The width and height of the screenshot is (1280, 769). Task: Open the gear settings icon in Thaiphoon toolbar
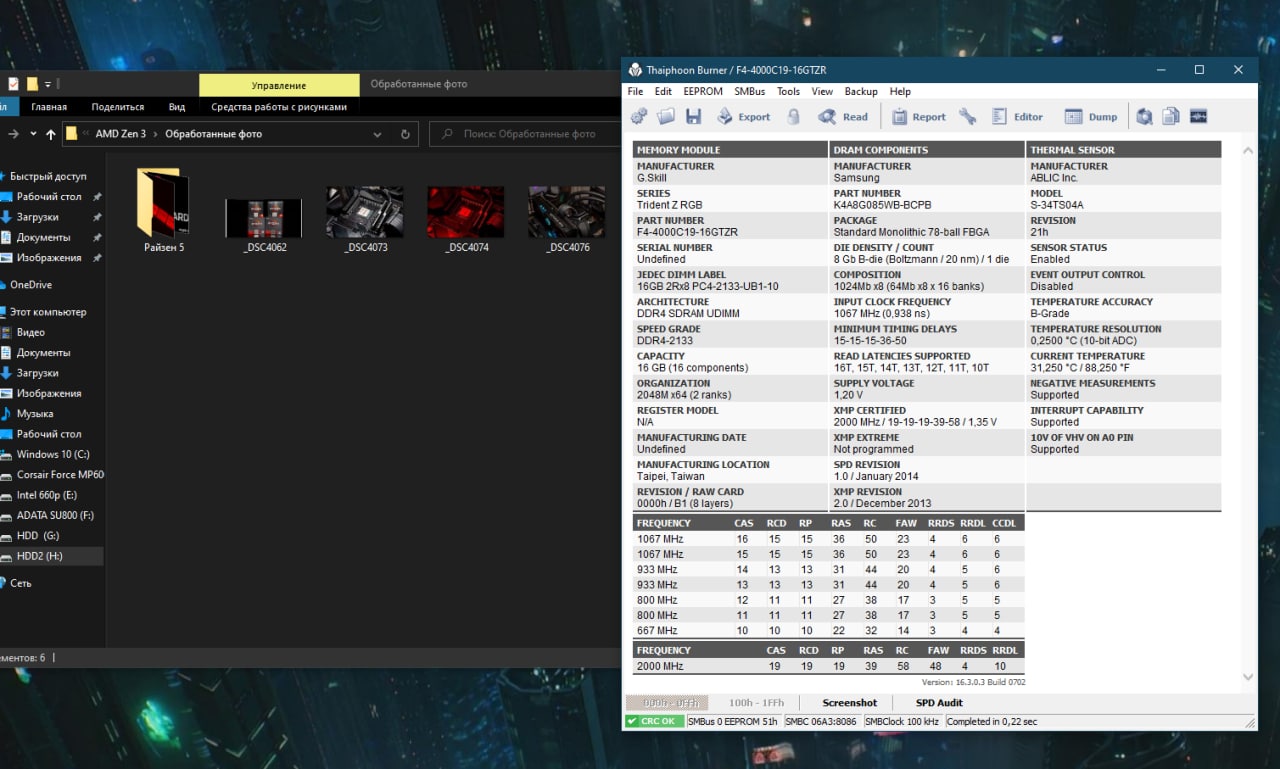click(x=639, y=117)
